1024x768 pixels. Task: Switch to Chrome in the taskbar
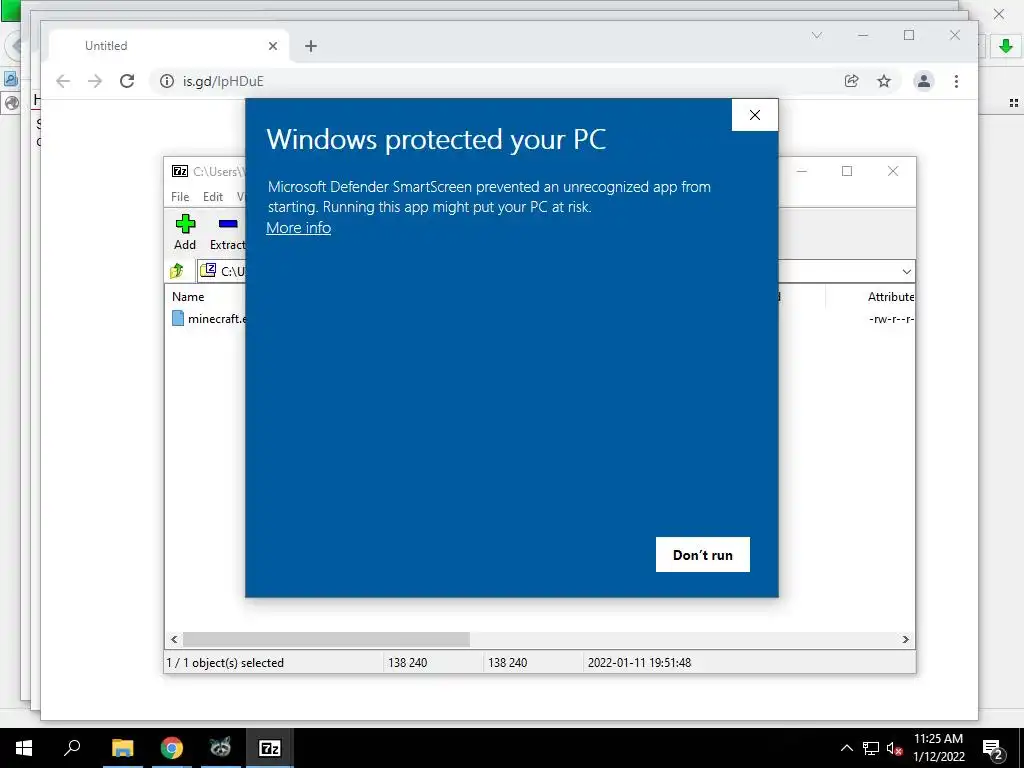(x=172, y=748)
